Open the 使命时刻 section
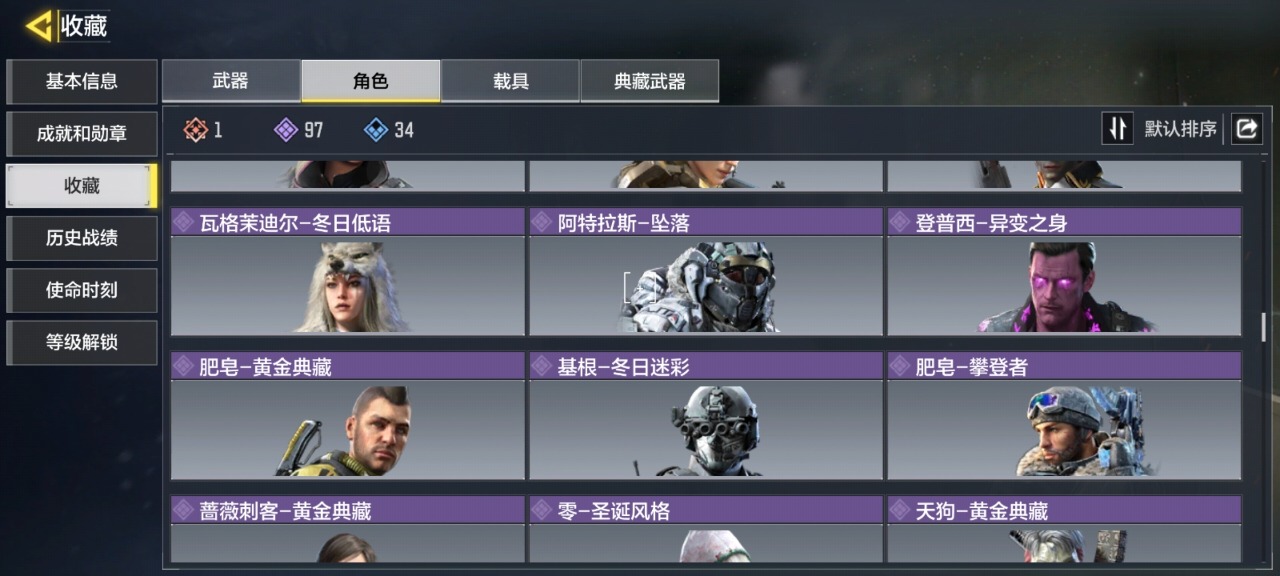The image size is (1280, 576). [x=82, y=290]
